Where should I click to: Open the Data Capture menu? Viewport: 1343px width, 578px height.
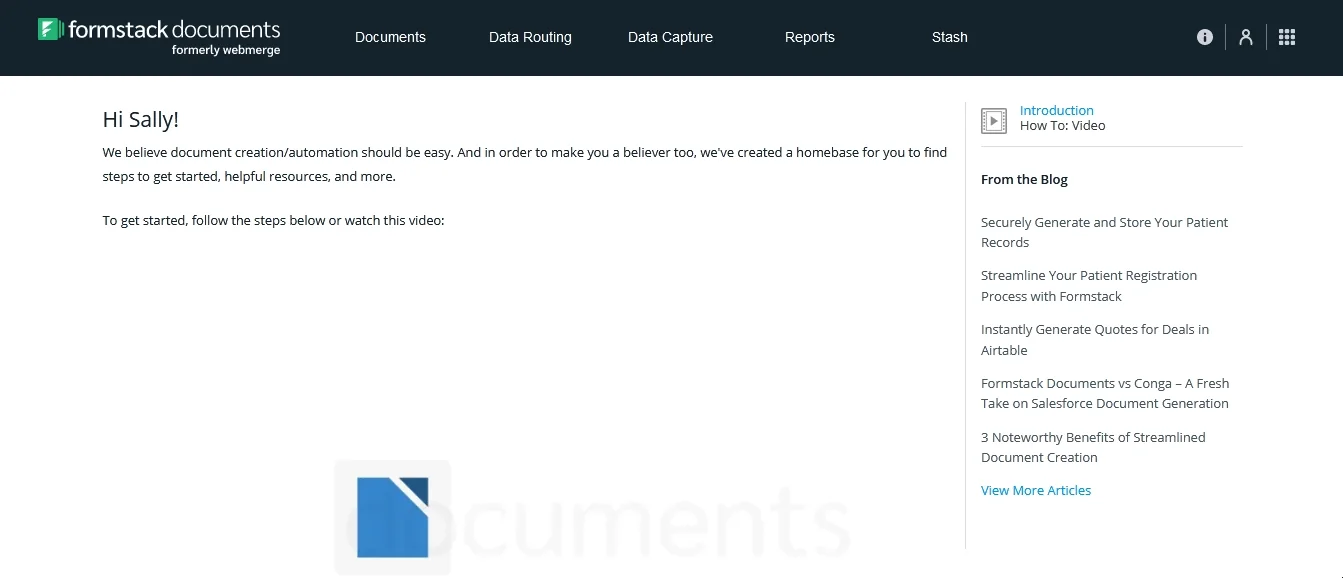point(670,37)
